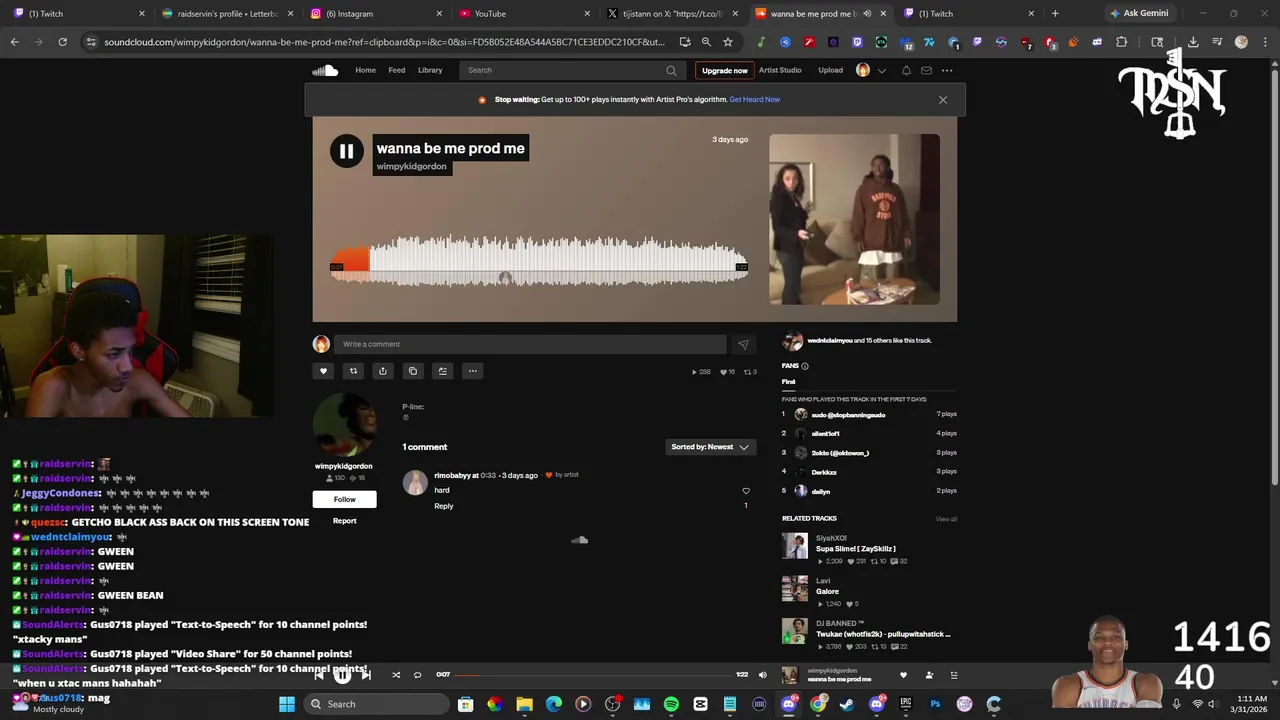Screen dimensions: 1280x720
Task: Open fan sudo @stopbanningsudo profile
Action: click(848, 414)
